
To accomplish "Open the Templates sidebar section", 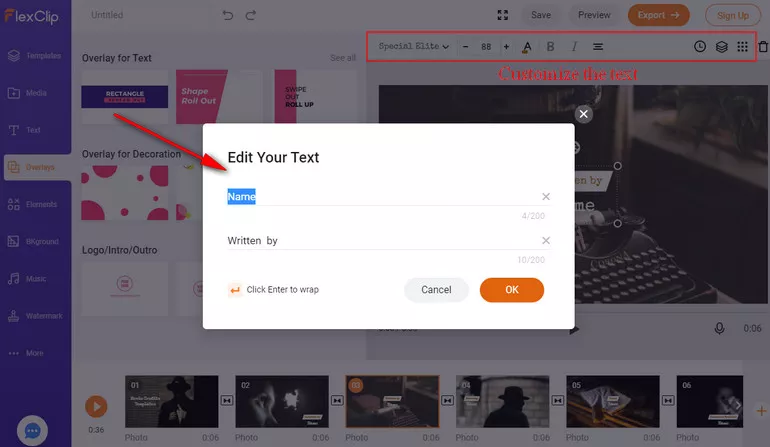I will click(34, 56).
